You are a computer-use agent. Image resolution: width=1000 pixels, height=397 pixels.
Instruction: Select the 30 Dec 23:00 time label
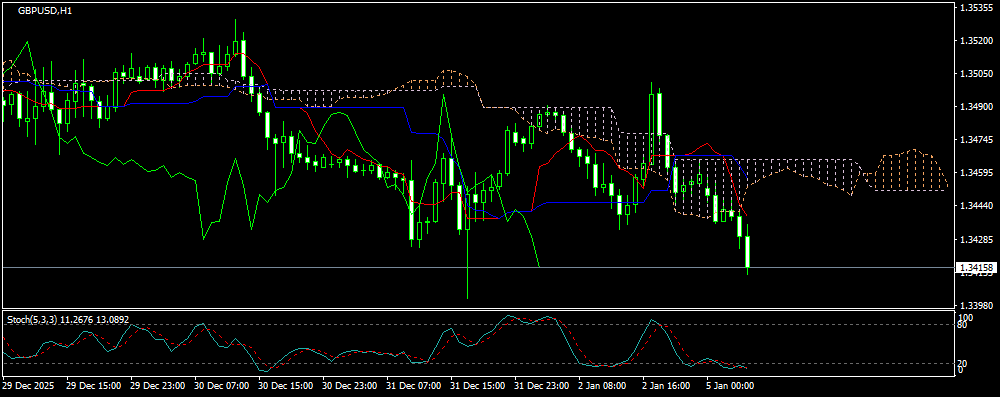pos(350,386)
